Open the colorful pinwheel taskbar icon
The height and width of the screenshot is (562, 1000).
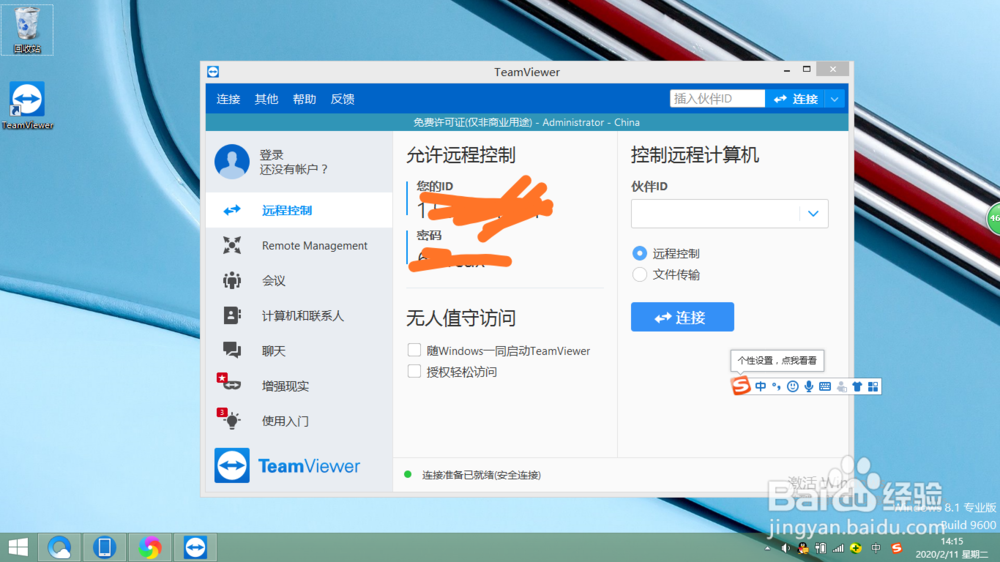tap(149, 547)
